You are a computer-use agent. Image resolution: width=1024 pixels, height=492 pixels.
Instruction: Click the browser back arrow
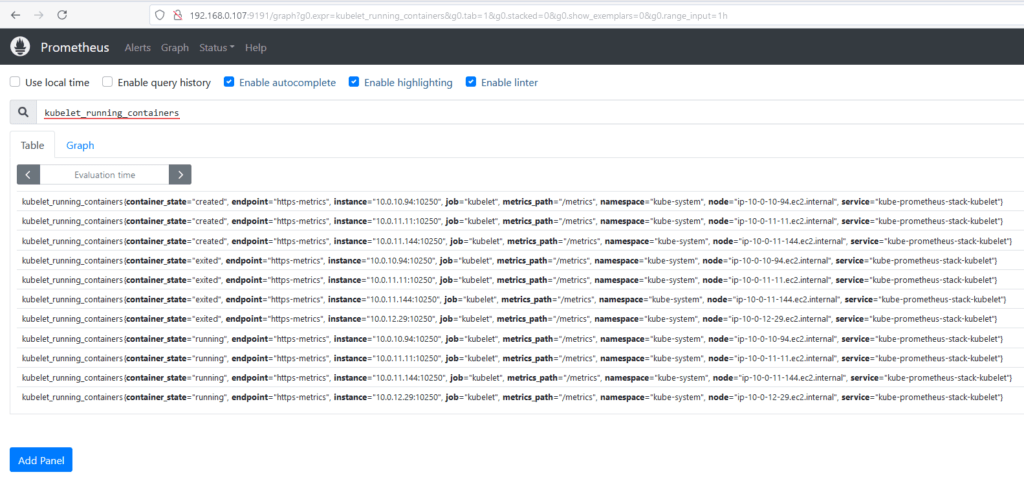pos(16,14)
